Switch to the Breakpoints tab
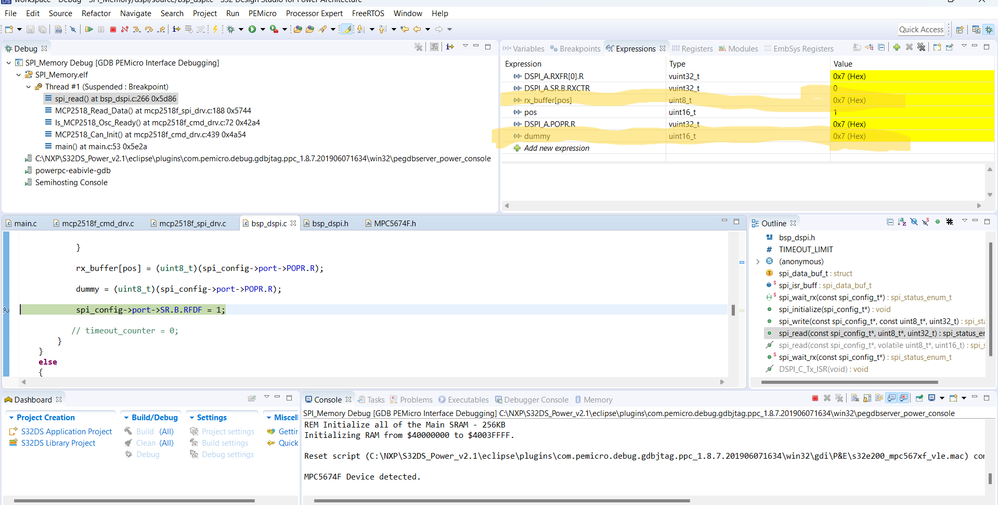Image resolution: width=998 pixels, height=505 pixels. (x=576, y=48)
